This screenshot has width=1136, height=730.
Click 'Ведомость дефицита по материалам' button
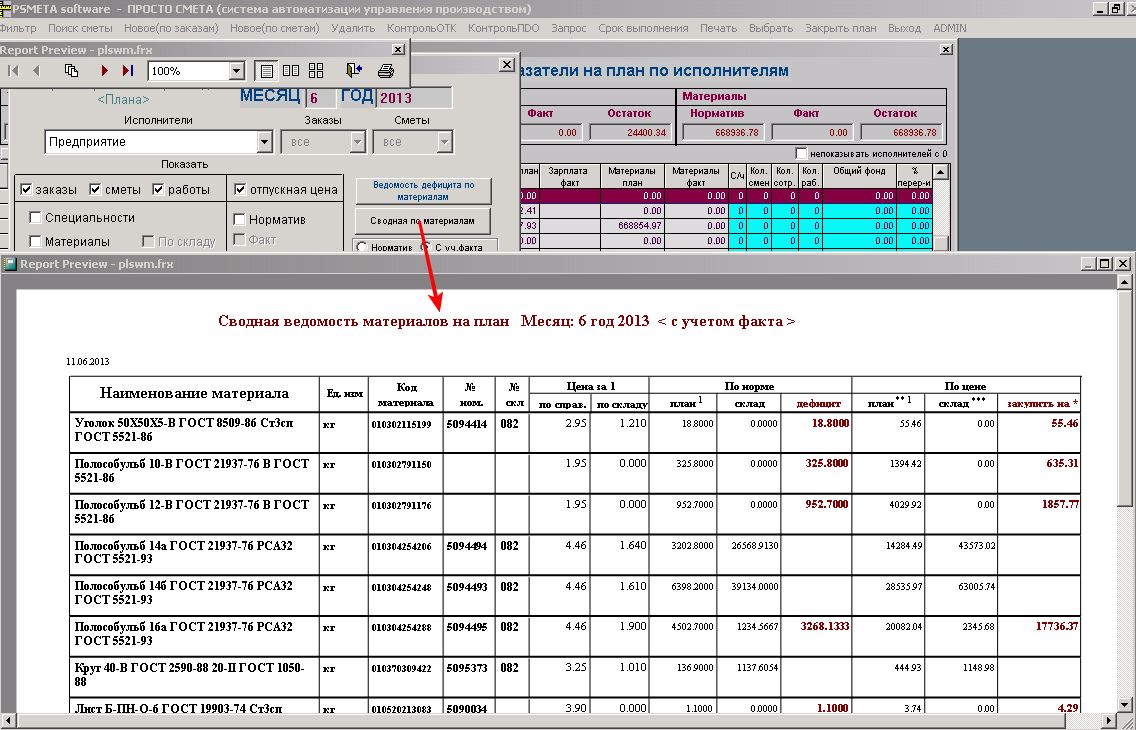tap(423, 191)
